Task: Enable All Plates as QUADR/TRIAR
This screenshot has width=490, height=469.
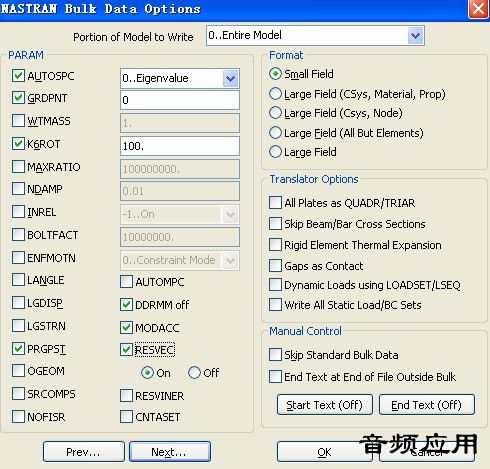Action: (275, 203)
